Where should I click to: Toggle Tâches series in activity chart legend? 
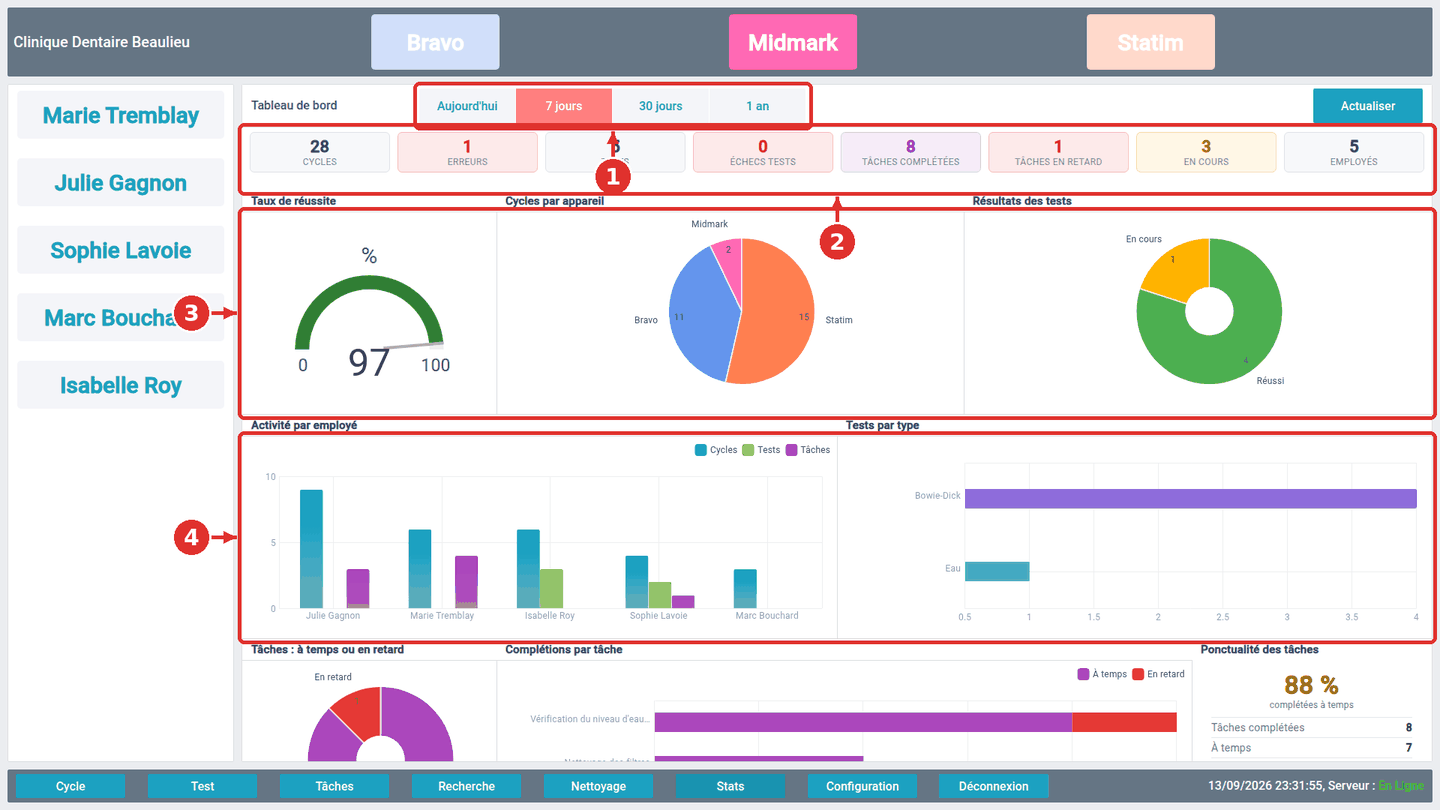tap(808, 450)
